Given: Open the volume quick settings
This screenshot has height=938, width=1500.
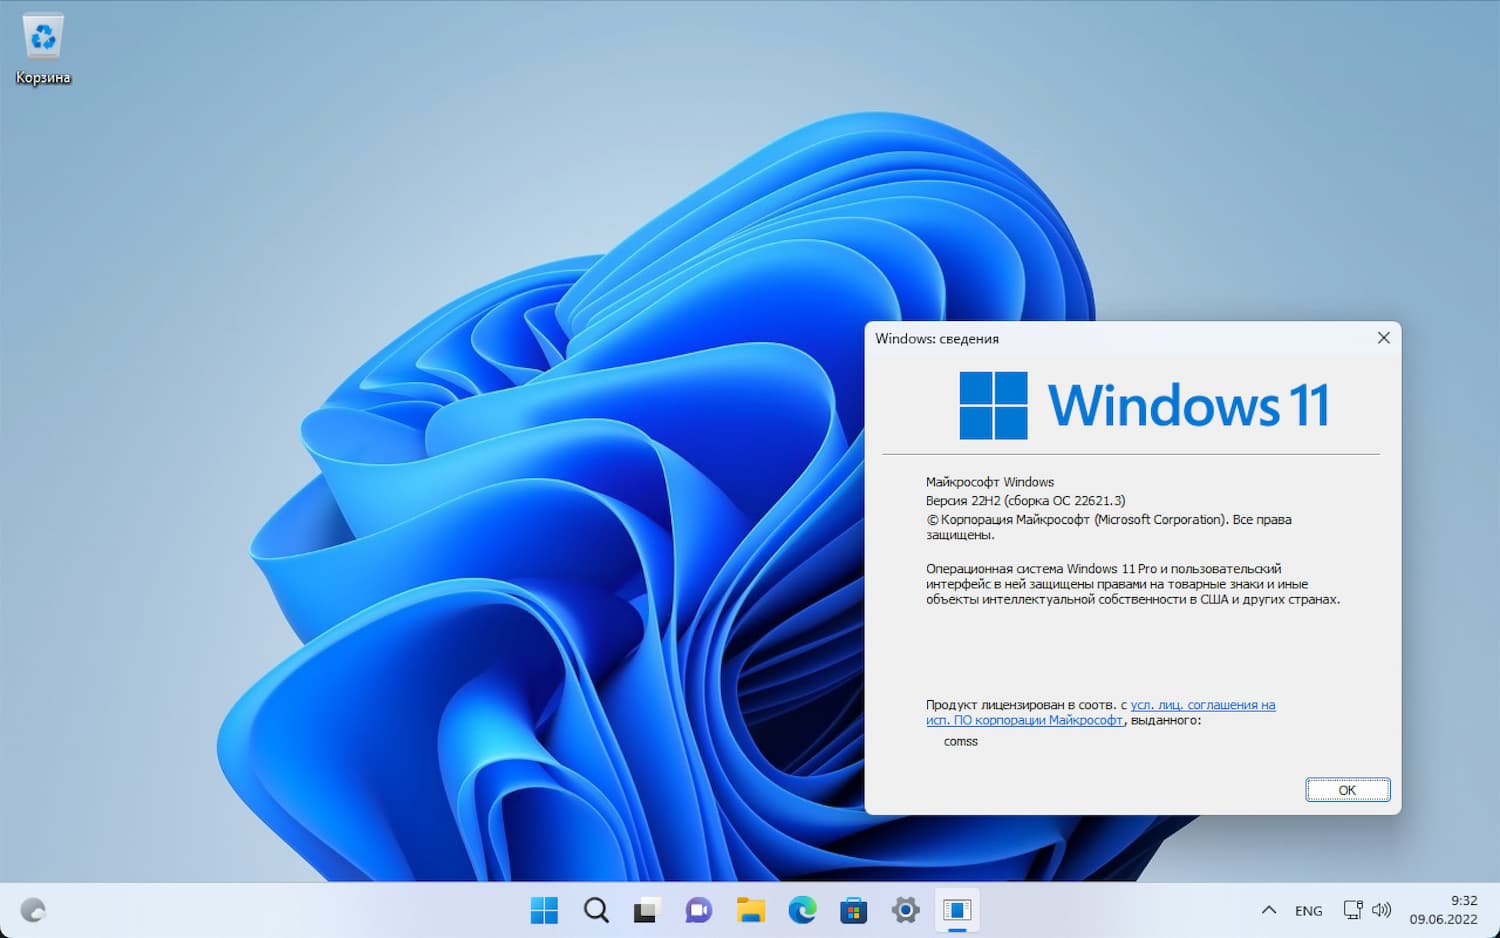Looking at the screenshot, I should (1382, 910).
